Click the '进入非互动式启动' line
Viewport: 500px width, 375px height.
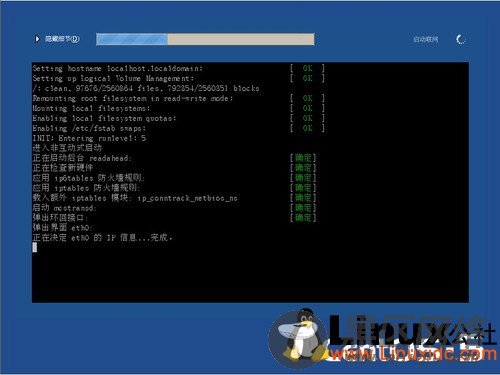pyautogui.click(x=67, y=148)
